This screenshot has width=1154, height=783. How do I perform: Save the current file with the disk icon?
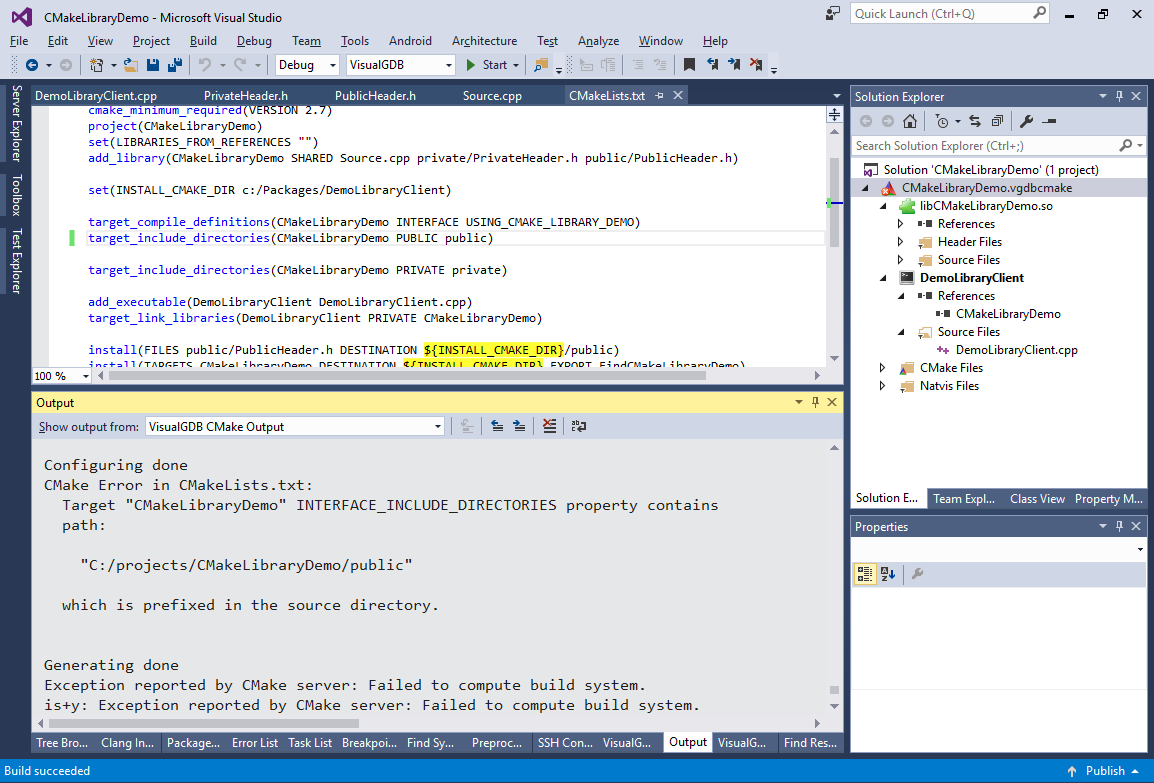click(153, 65)
